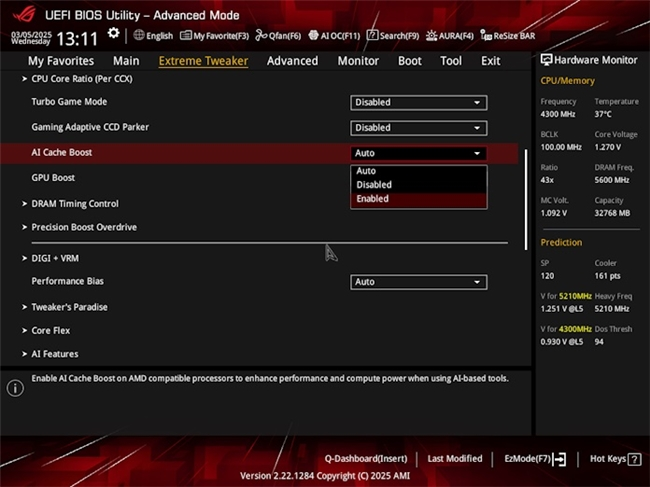Expand the Precision Boost Overdrive submenu
Image resolution: width=650 pixels, height=487 pixels.
[x=84, y=228]
